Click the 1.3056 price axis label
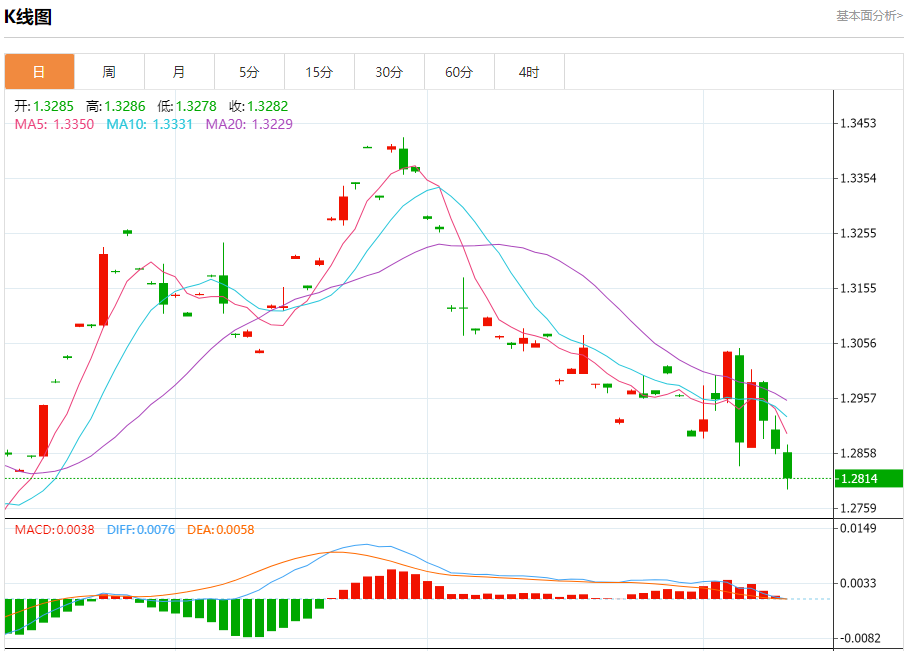 click(858, 343)
